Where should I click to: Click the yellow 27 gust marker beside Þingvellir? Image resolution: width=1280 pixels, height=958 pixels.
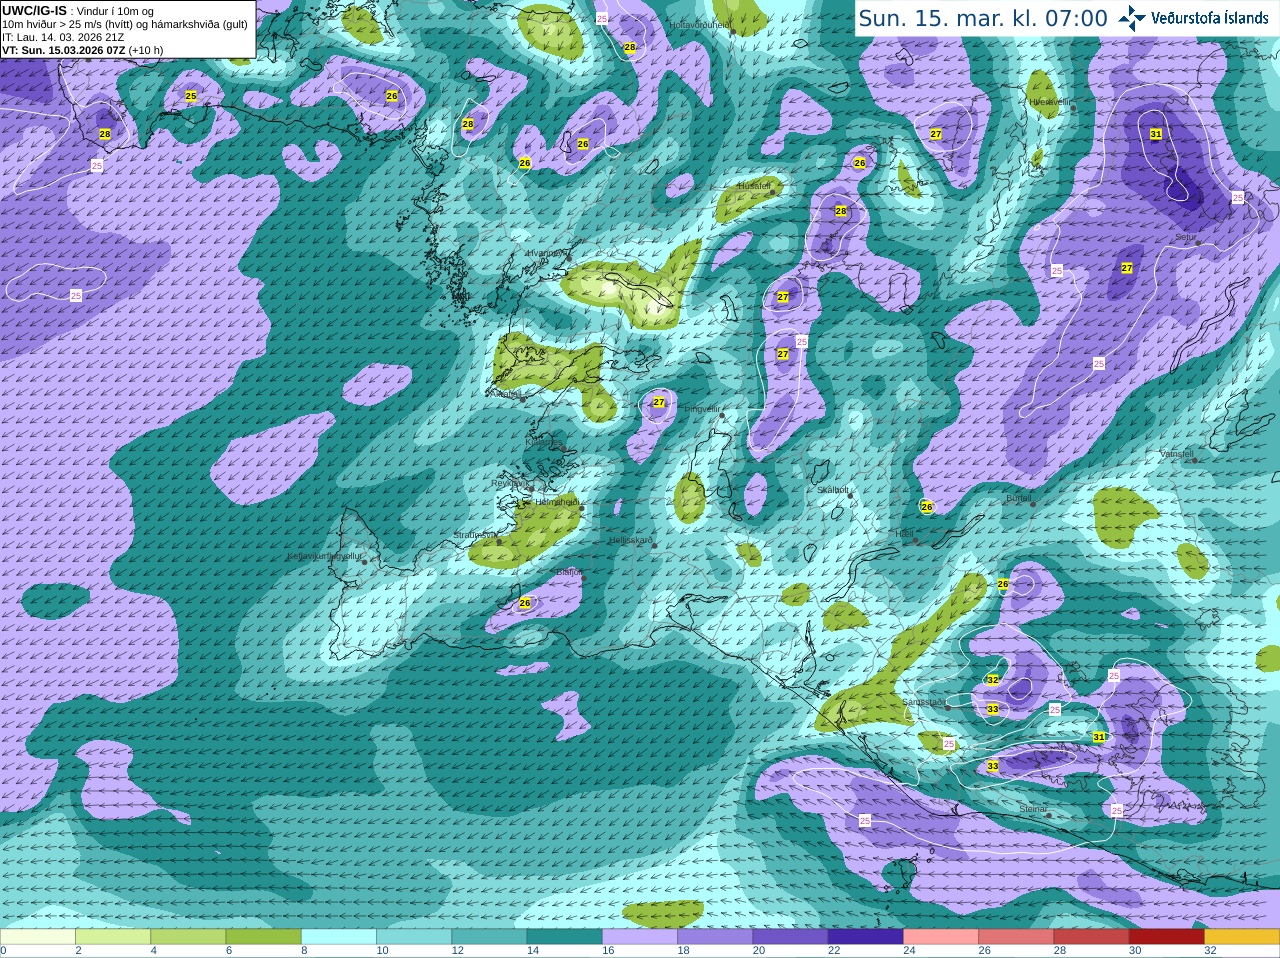[659, 403]
